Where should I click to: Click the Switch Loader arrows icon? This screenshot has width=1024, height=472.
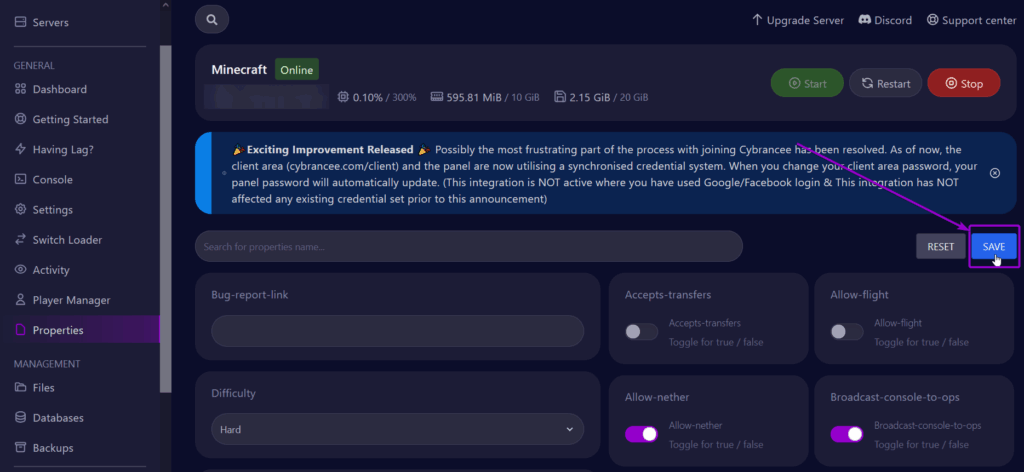click(x=20, y=239)
